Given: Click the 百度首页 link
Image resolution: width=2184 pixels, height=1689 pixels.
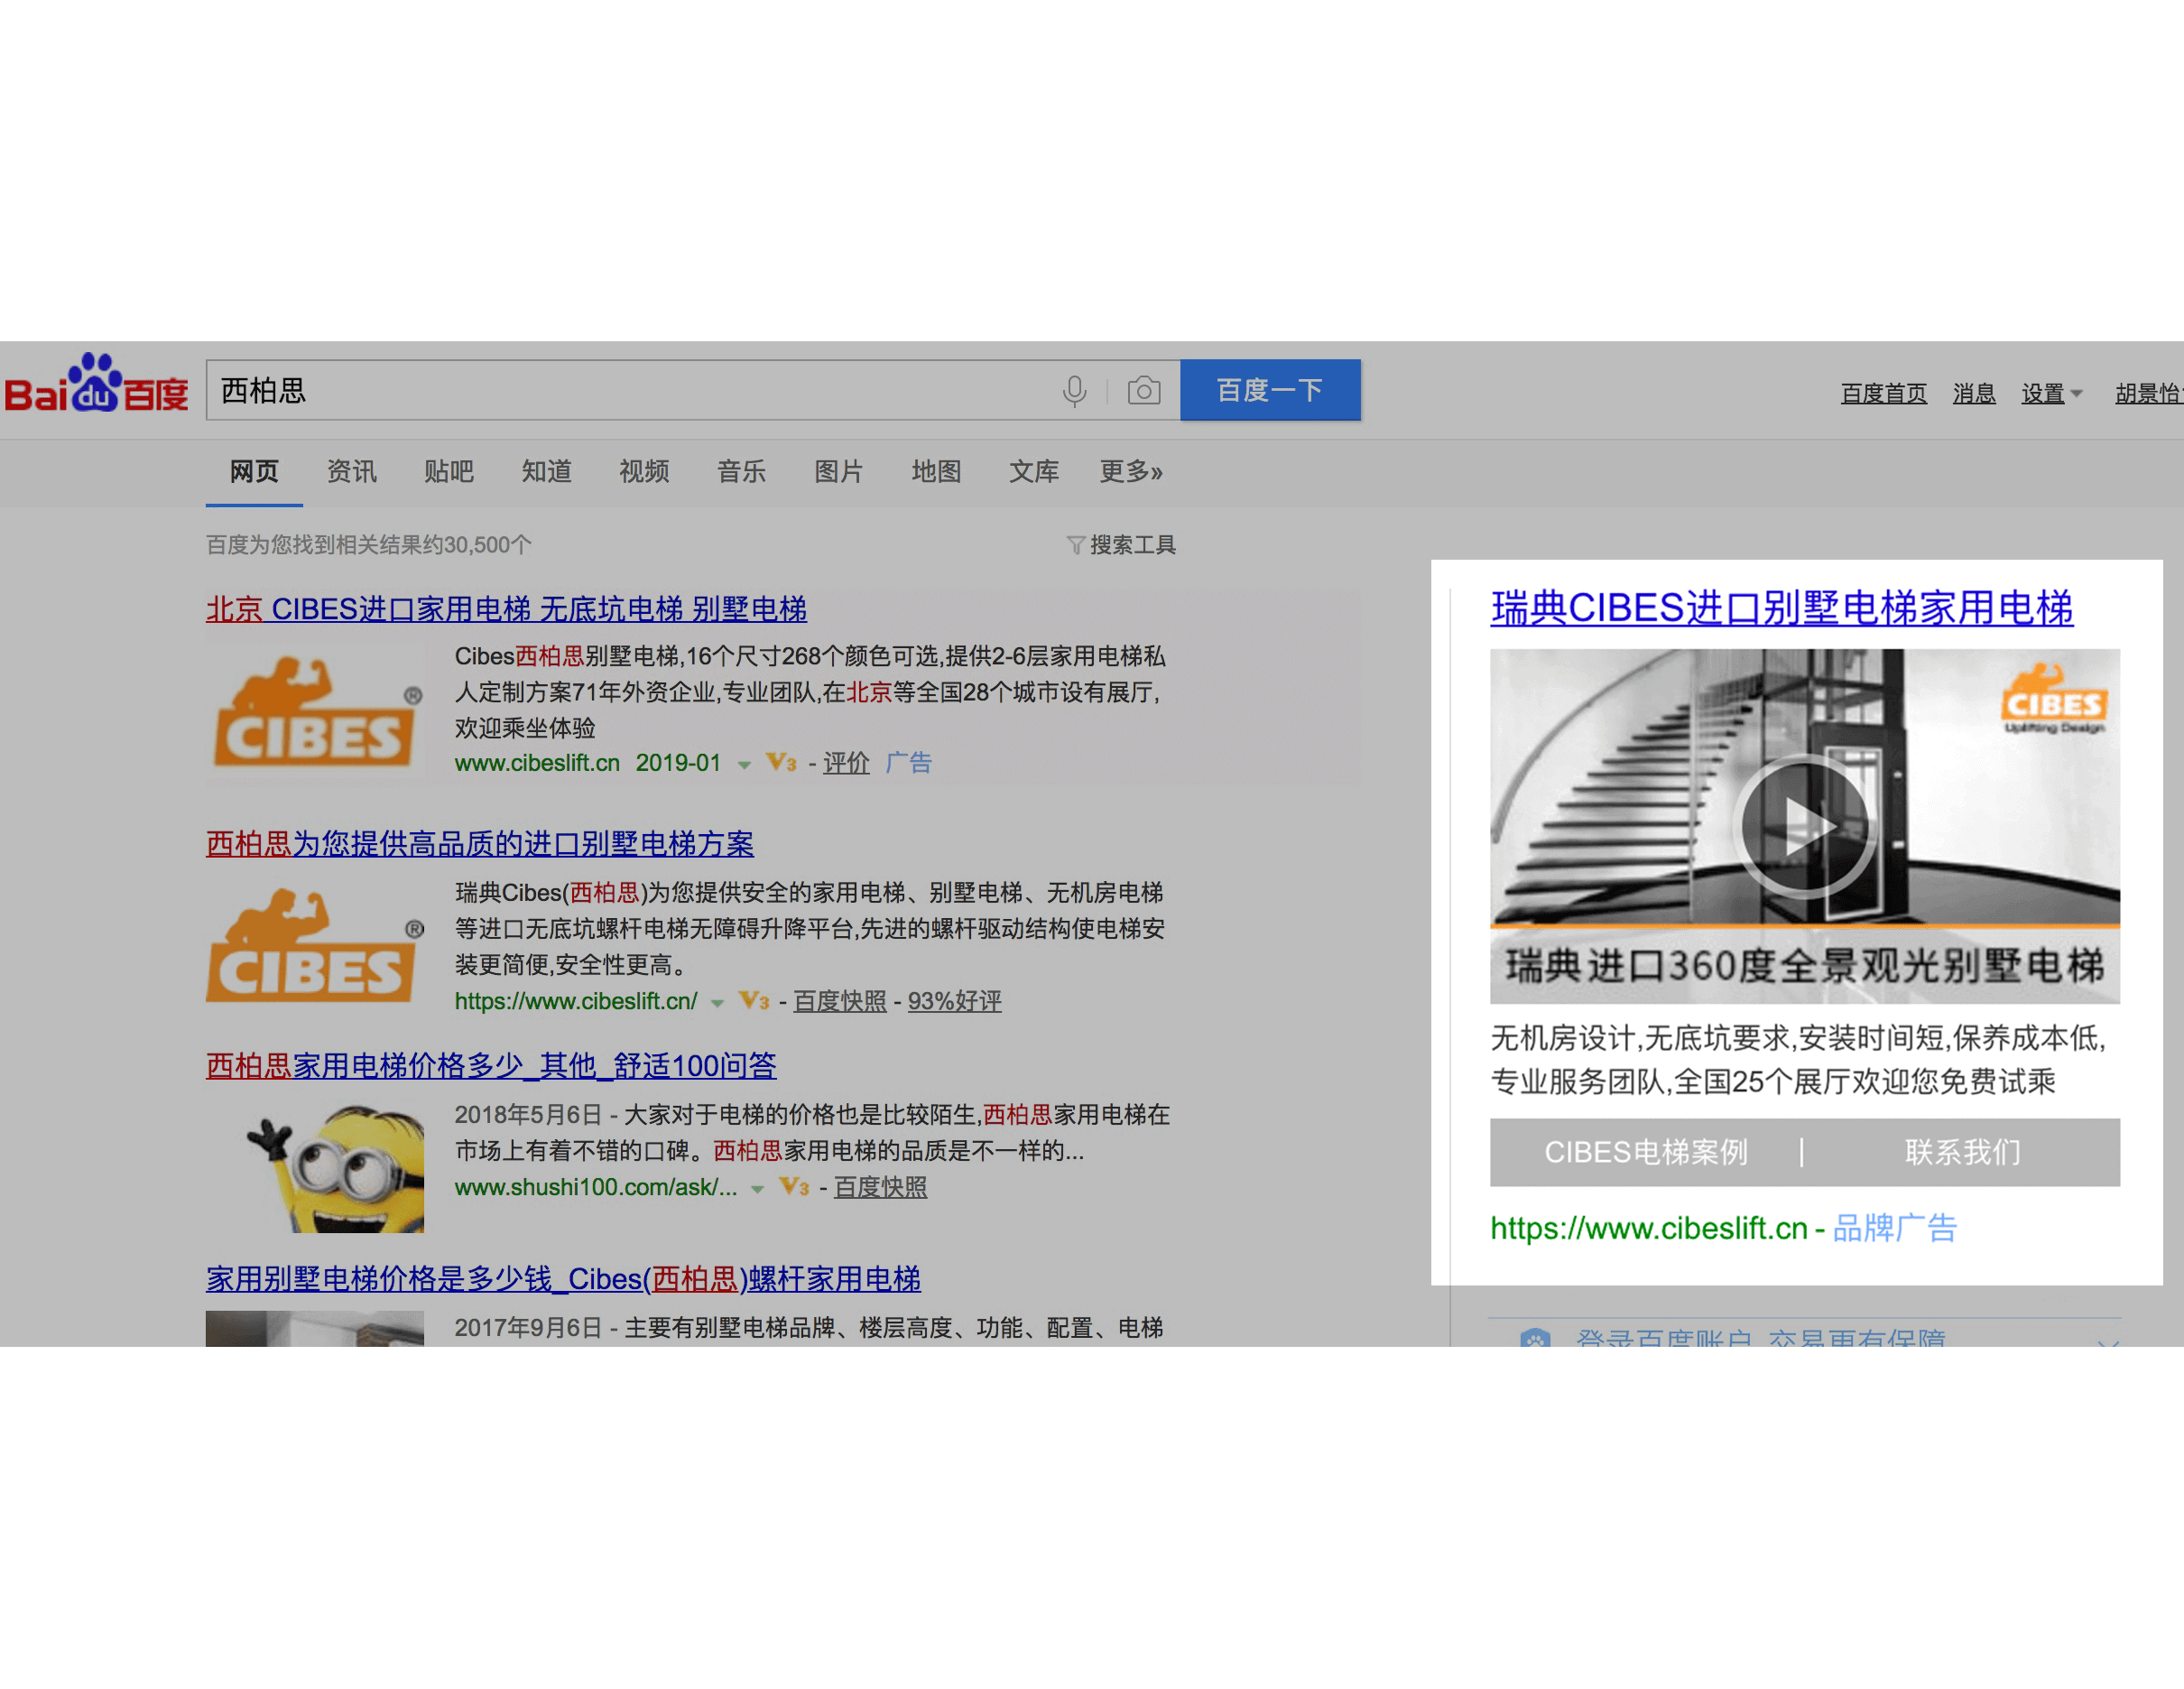Looking at the screenshot, I should 1883,394.
